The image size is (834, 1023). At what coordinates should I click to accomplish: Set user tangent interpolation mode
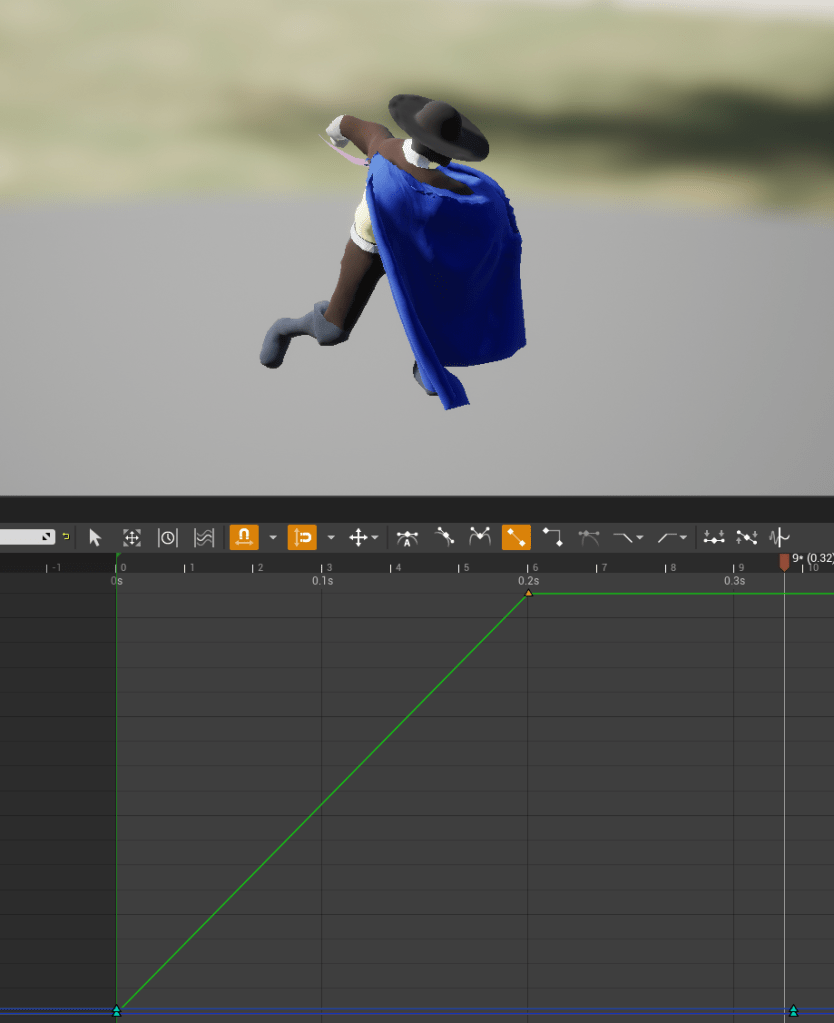[445, 538]
